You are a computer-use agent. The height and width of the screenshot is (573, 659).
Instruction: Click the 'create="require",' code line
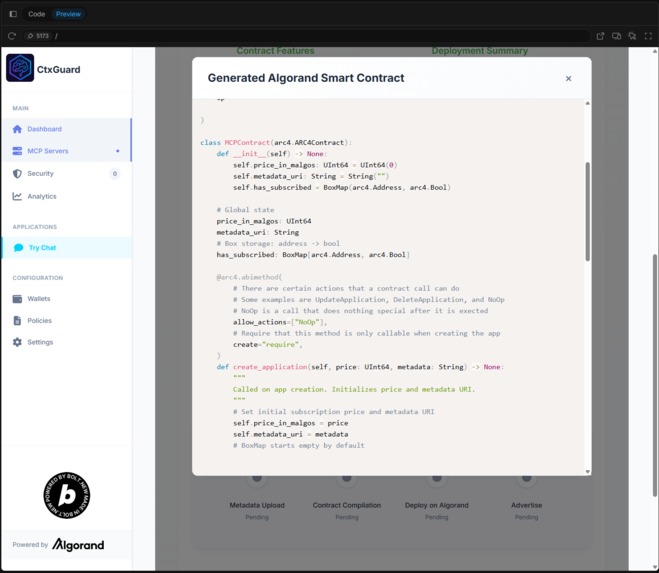tap(268, 344)
